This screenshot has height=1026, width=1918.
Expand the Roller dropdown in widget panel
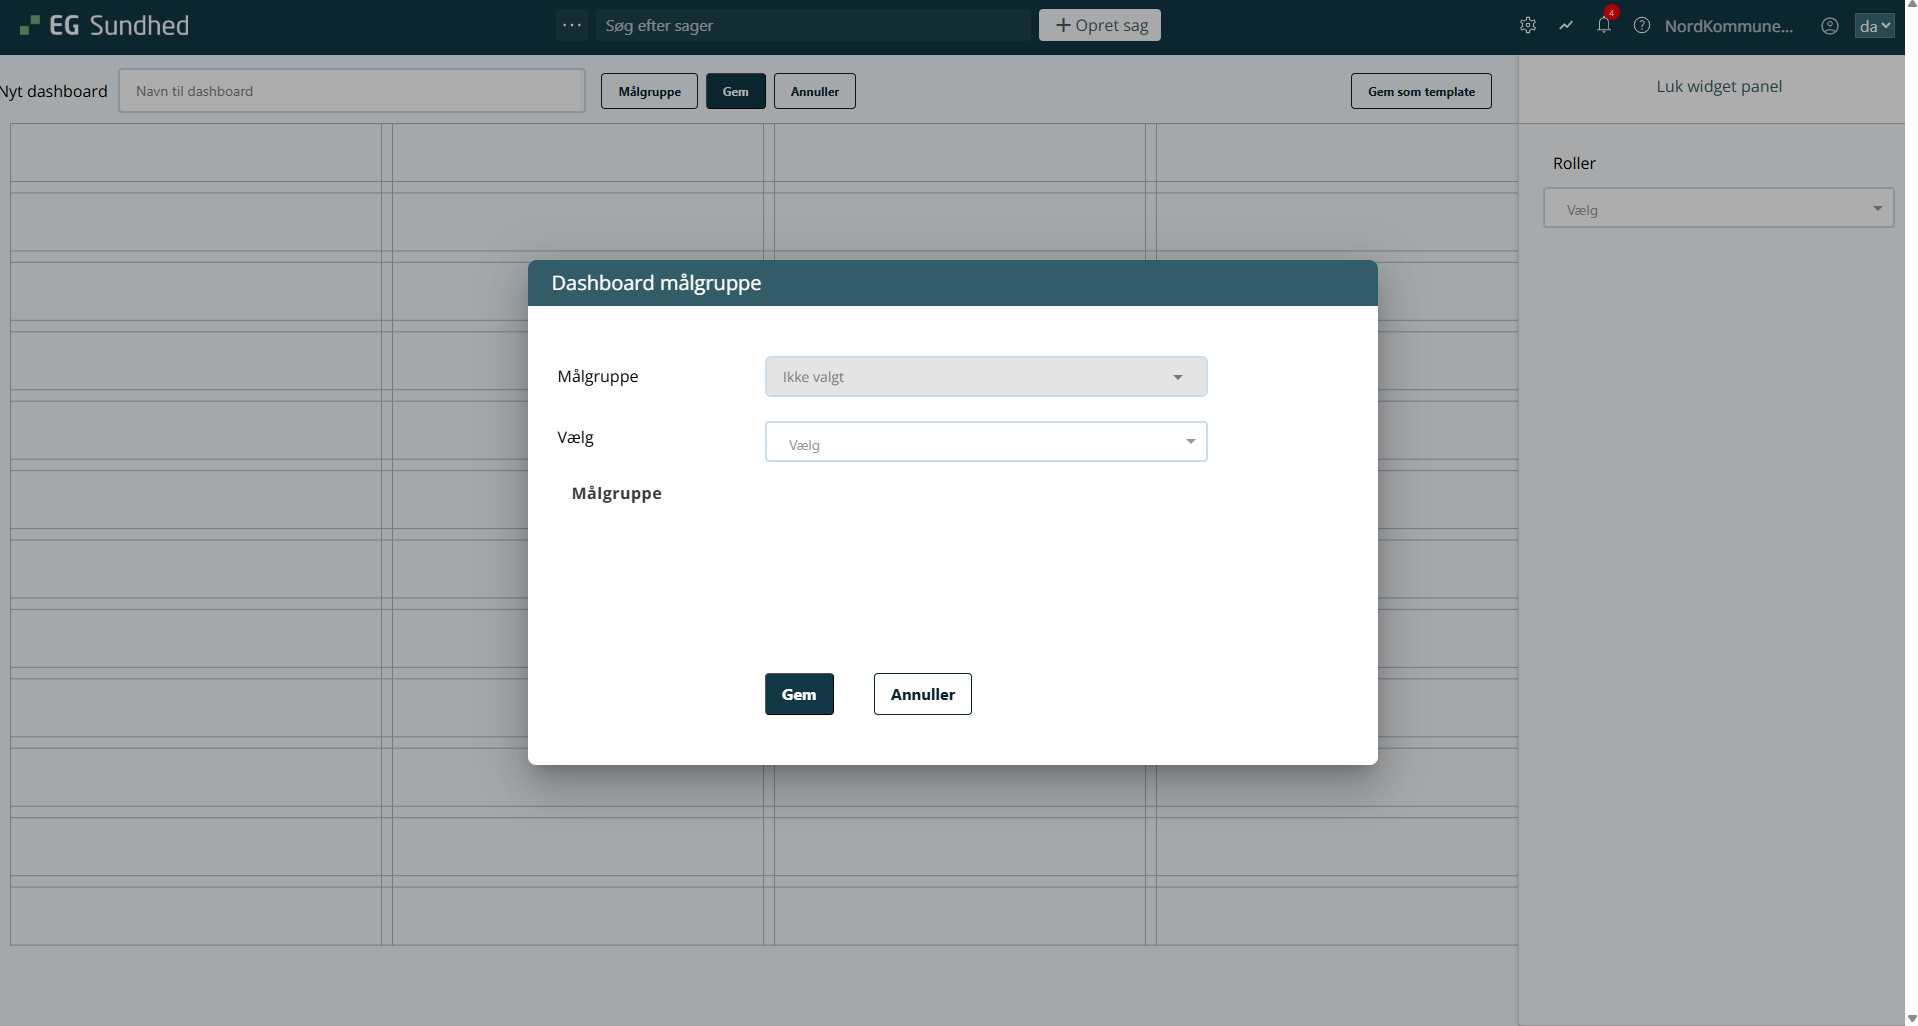point(1718,209)
